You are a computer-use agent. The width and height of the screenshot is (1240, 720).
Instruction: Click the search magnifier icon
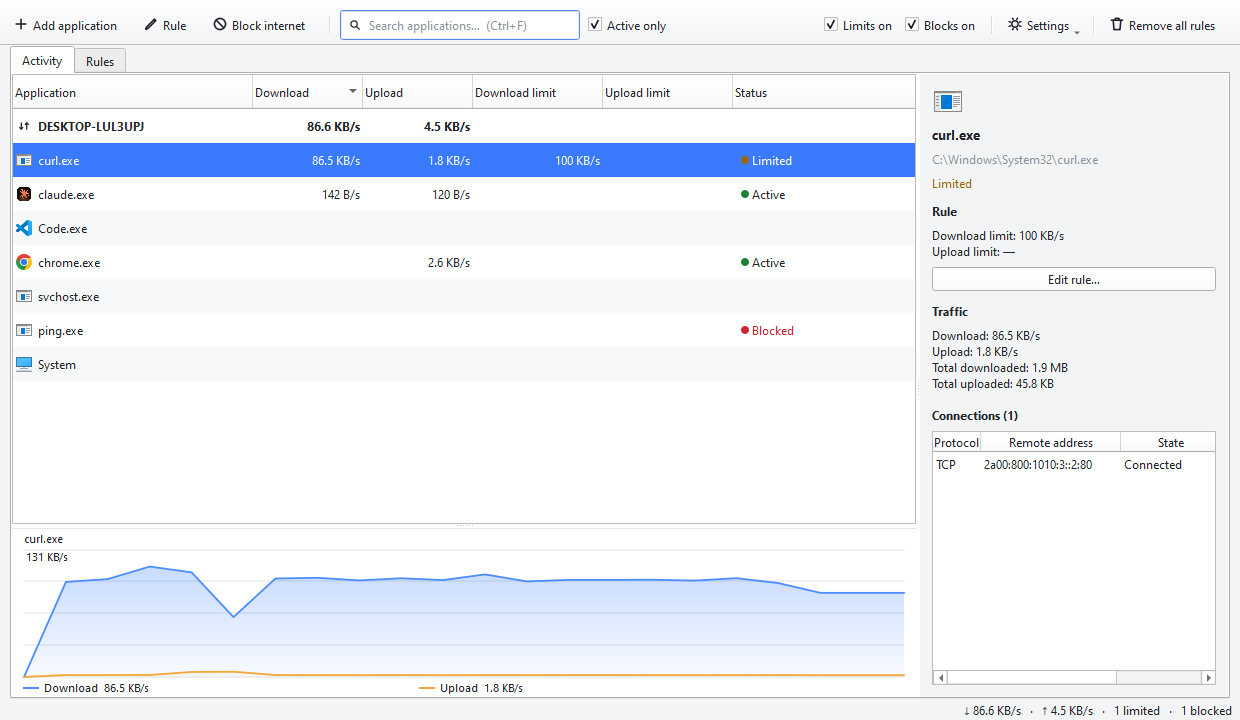355,25
